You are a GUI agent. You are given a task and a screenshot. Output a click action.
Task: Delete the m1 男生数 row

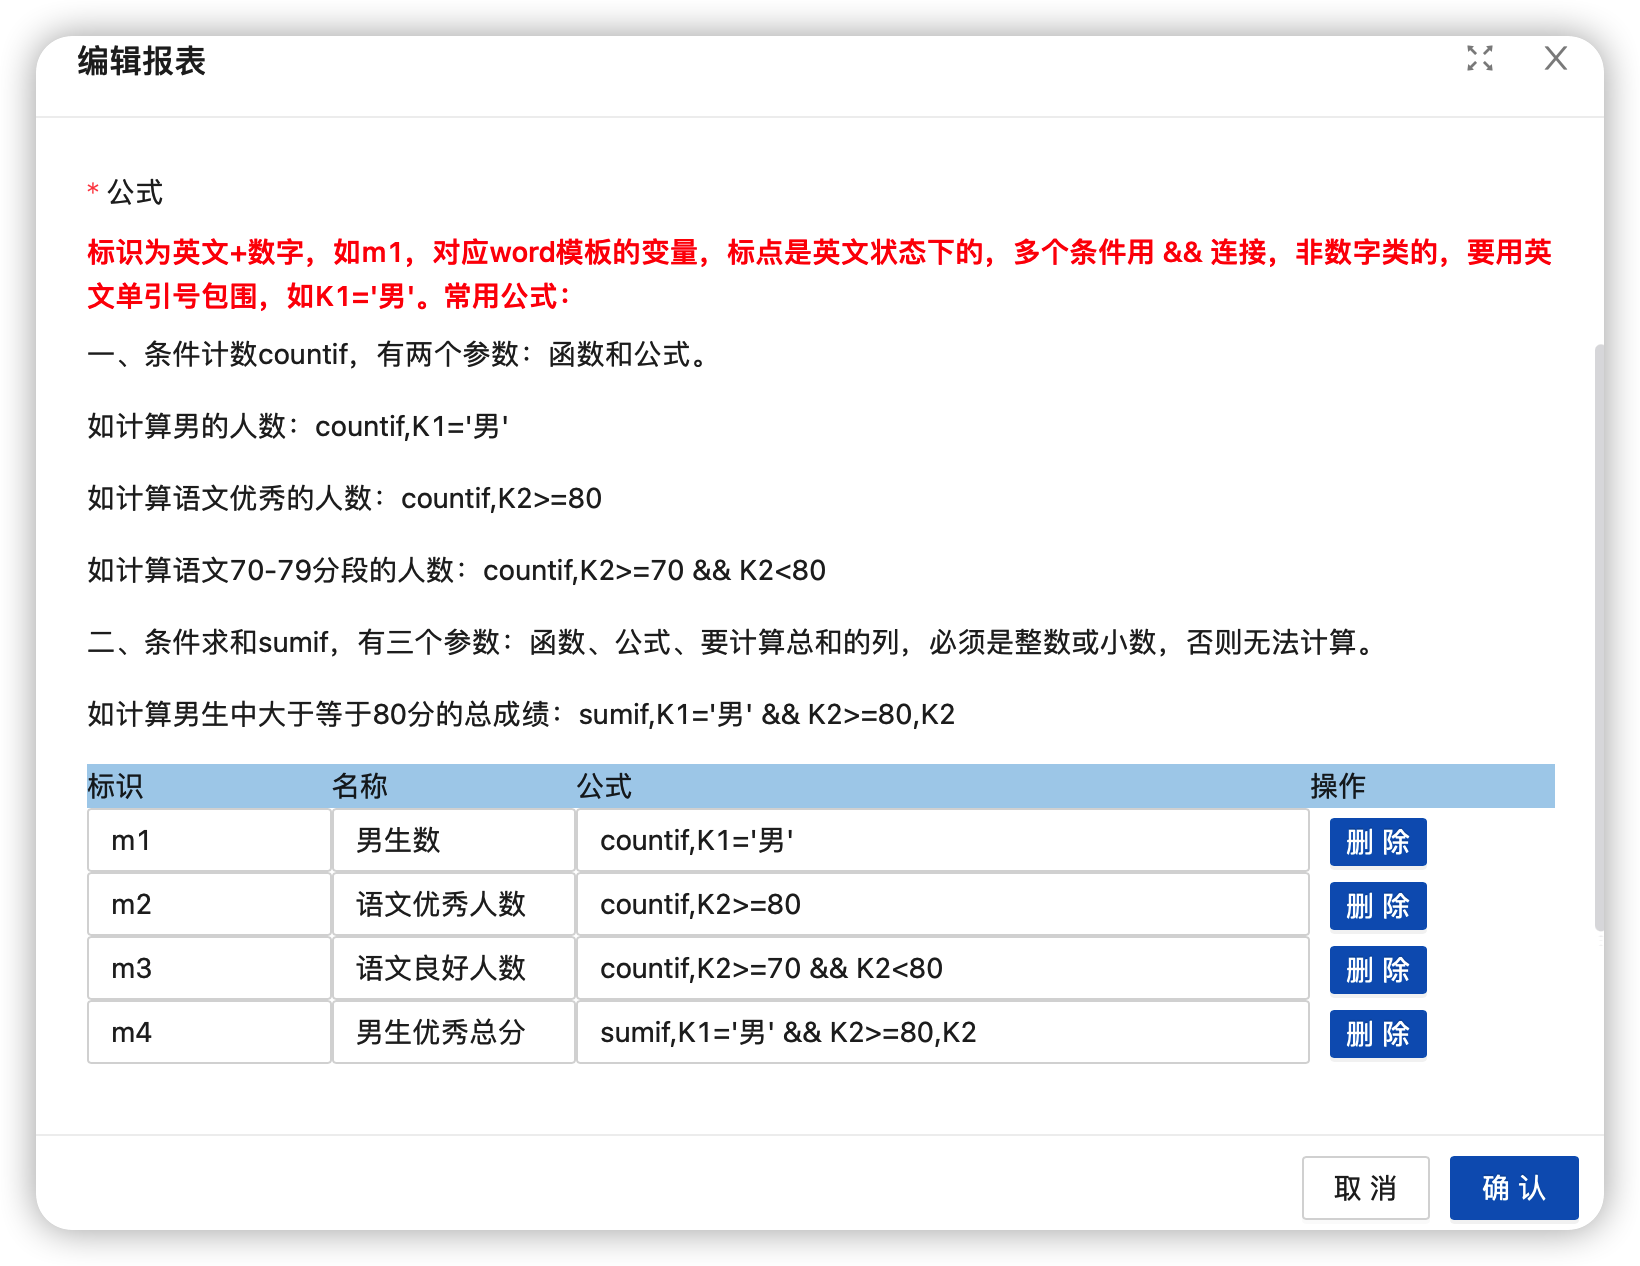pos(1377,842)
